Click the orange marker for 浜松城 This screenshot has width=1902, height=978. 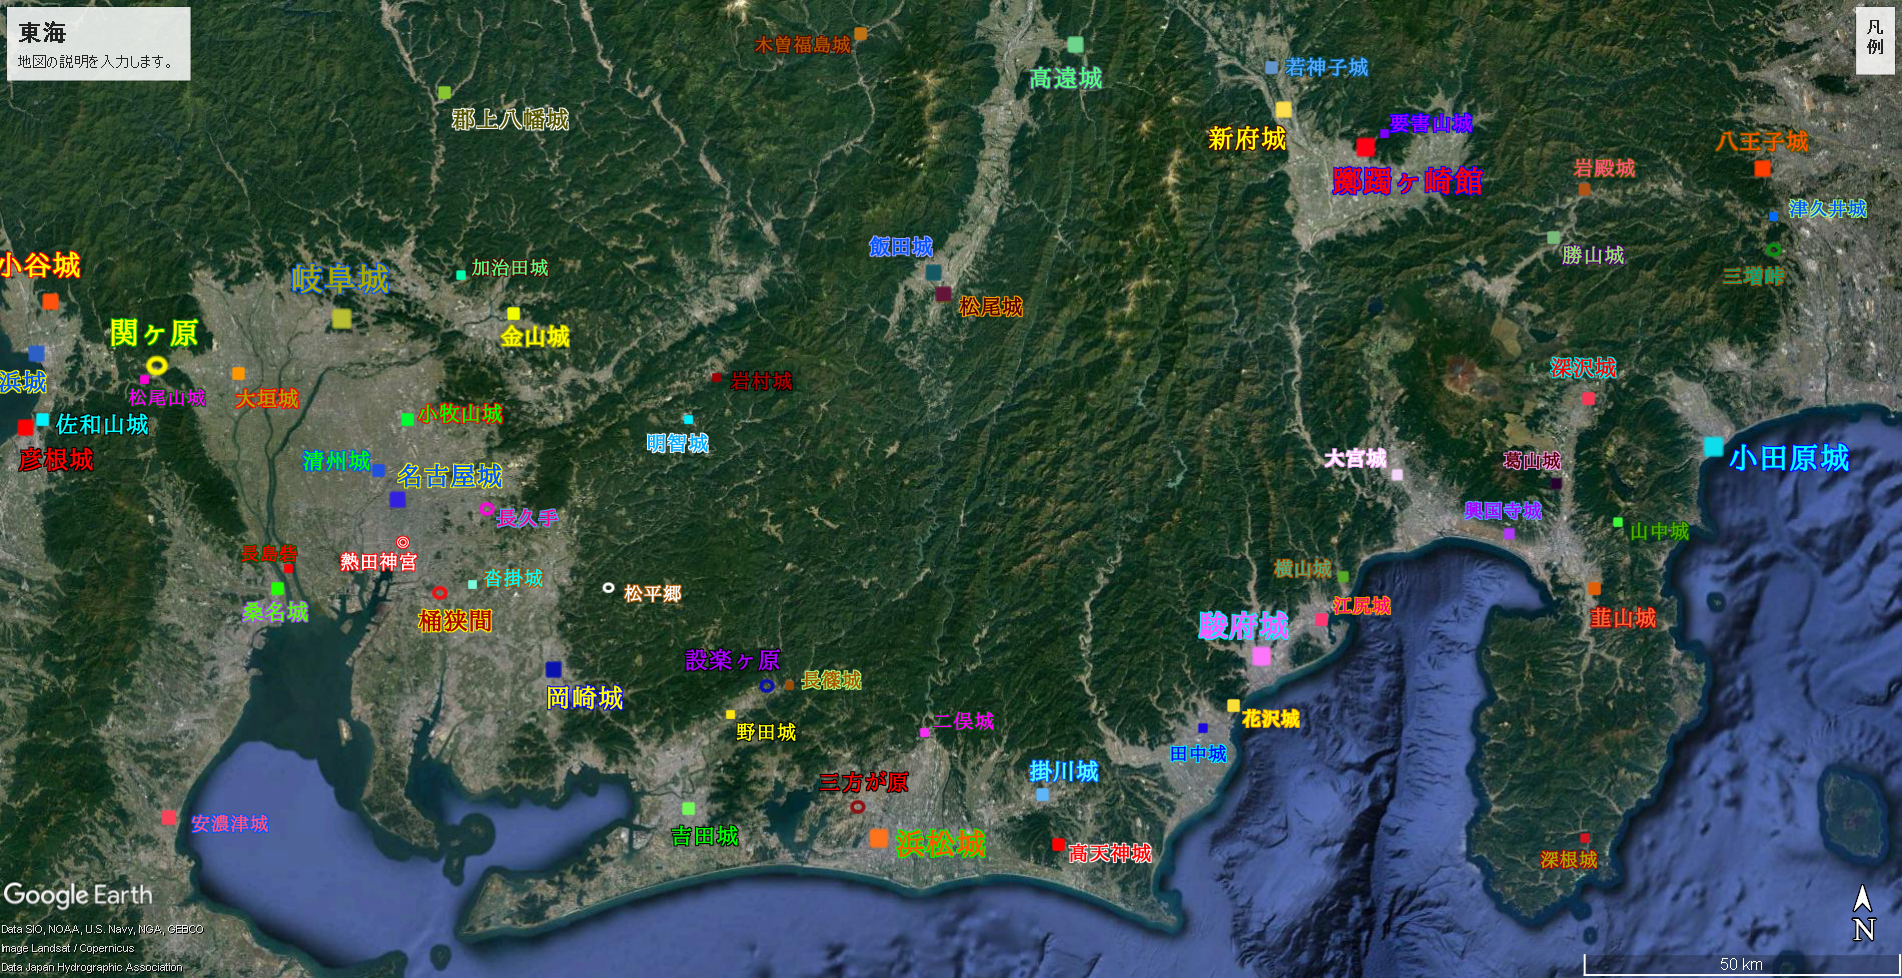(878, 838)
